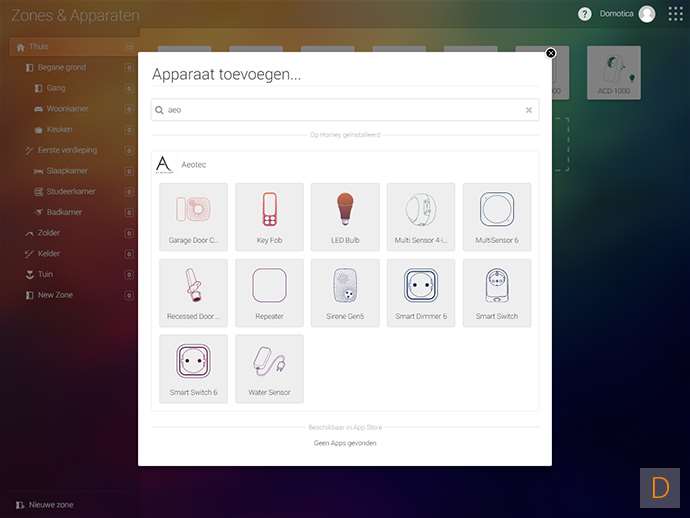
Task: Click the search box containing 'aeo'
Action: point(345,110)
